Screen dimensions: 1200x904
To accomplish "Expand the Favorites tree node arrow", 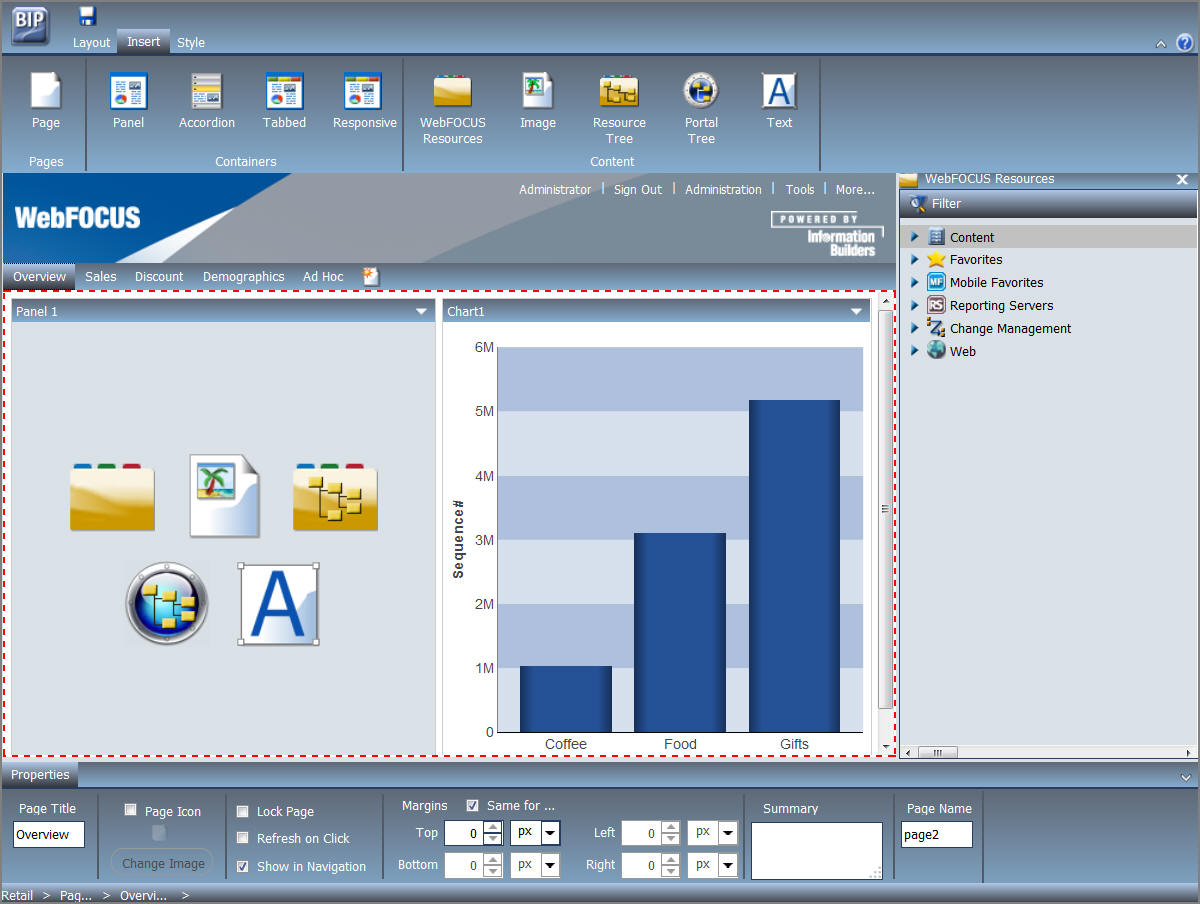I will (x=915, y=259).
